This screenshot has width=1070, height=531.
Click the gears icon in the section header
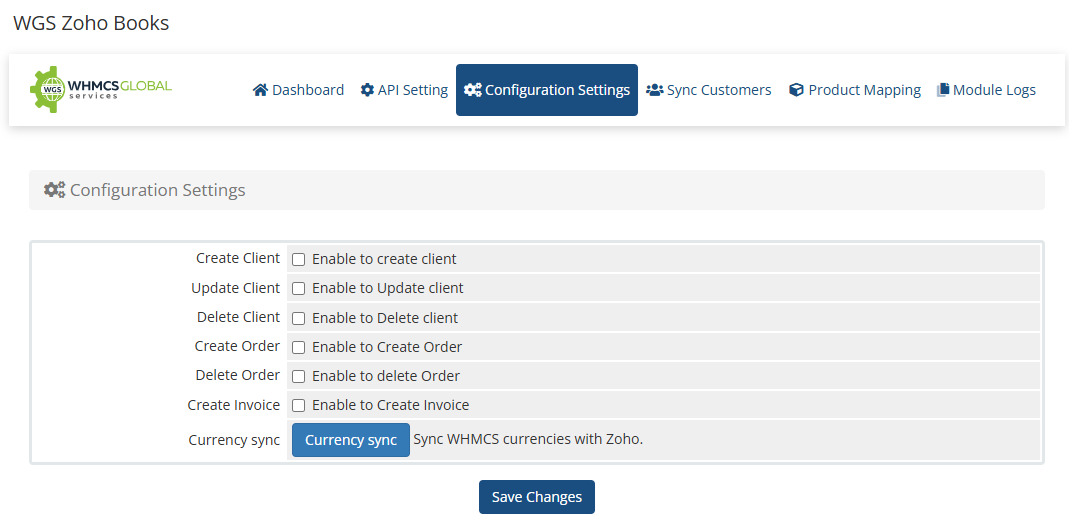tap(55, 190)
